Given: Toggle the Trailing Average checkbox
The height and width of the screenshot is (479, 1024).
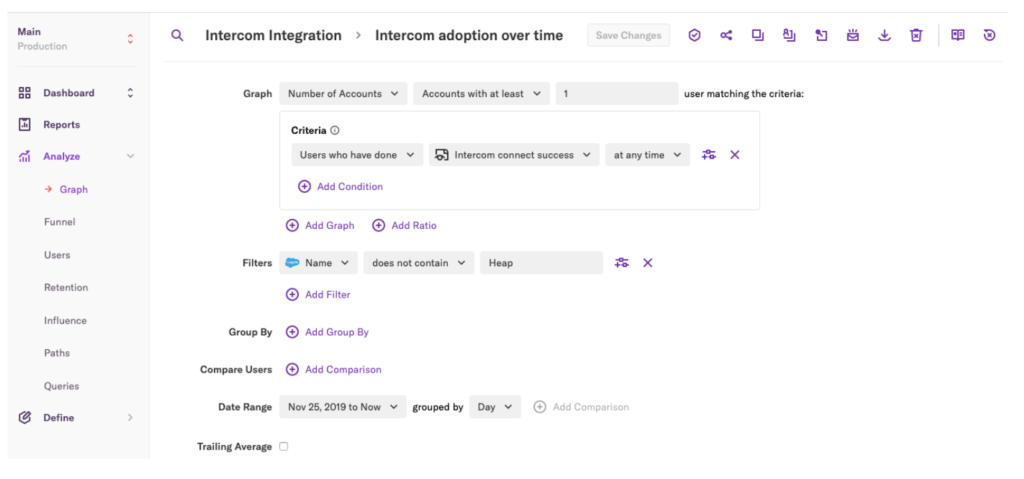Looking at the screenshot, I should 283,446.
